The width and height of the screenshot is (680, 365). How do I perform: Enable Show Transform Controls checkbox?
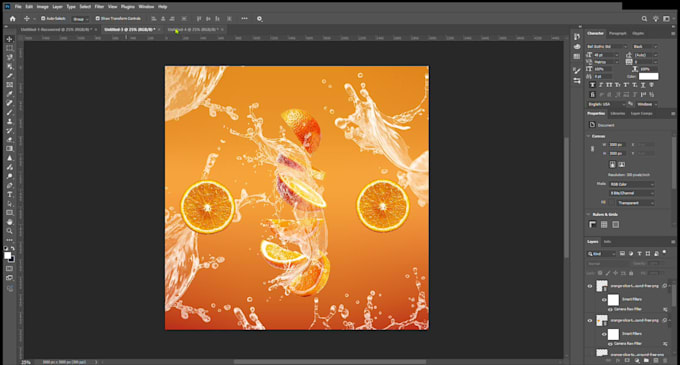tap(98, 19)
